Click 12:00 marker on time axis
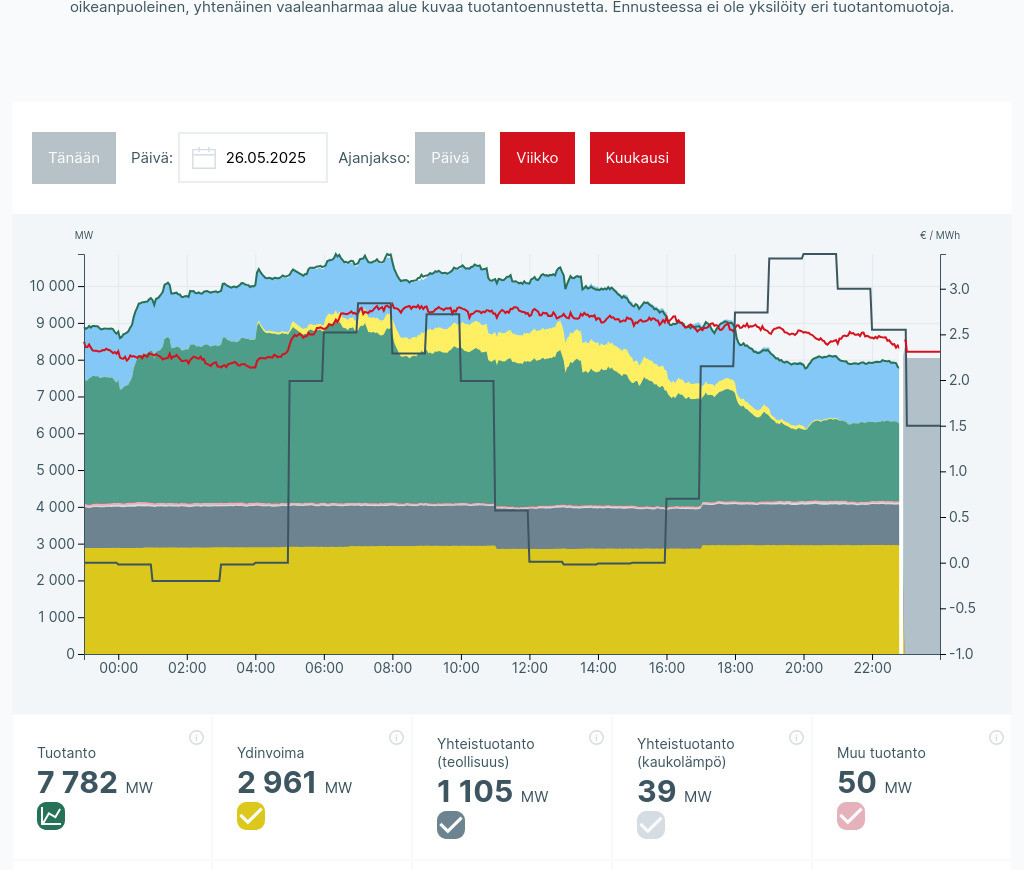This screenshot has width=1024, height=870. pyautogui.click(x=529, y=668)
